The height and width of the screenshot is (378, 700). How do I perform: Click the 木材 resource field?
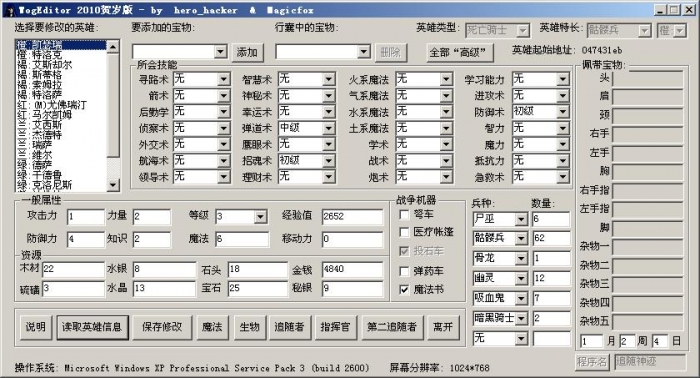point(73,269)
